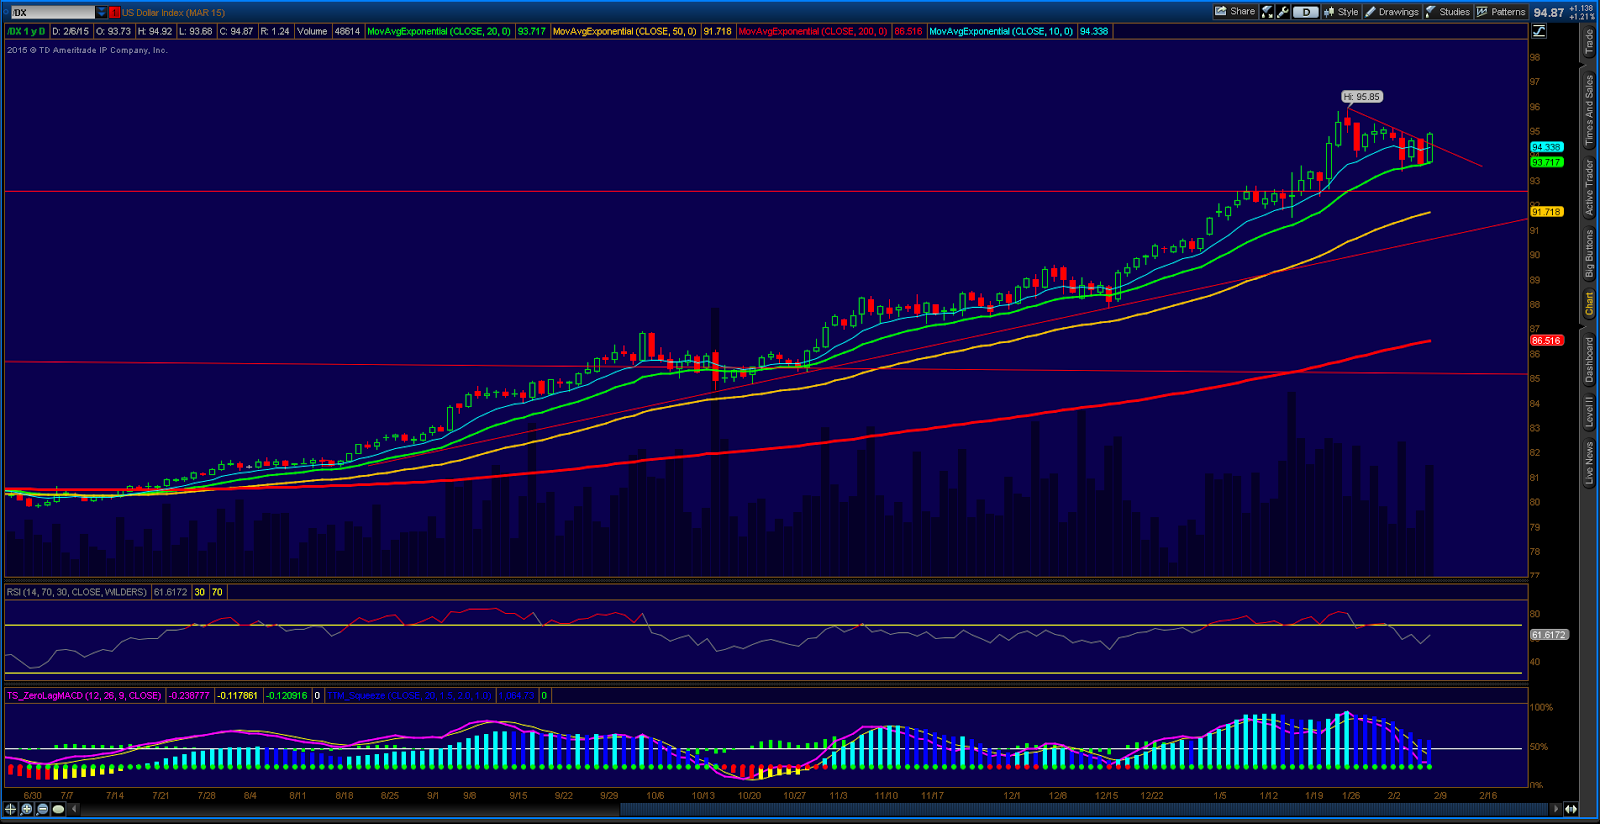
Task: Open the Trade side tab
Action: click(x=1589, y=42)
